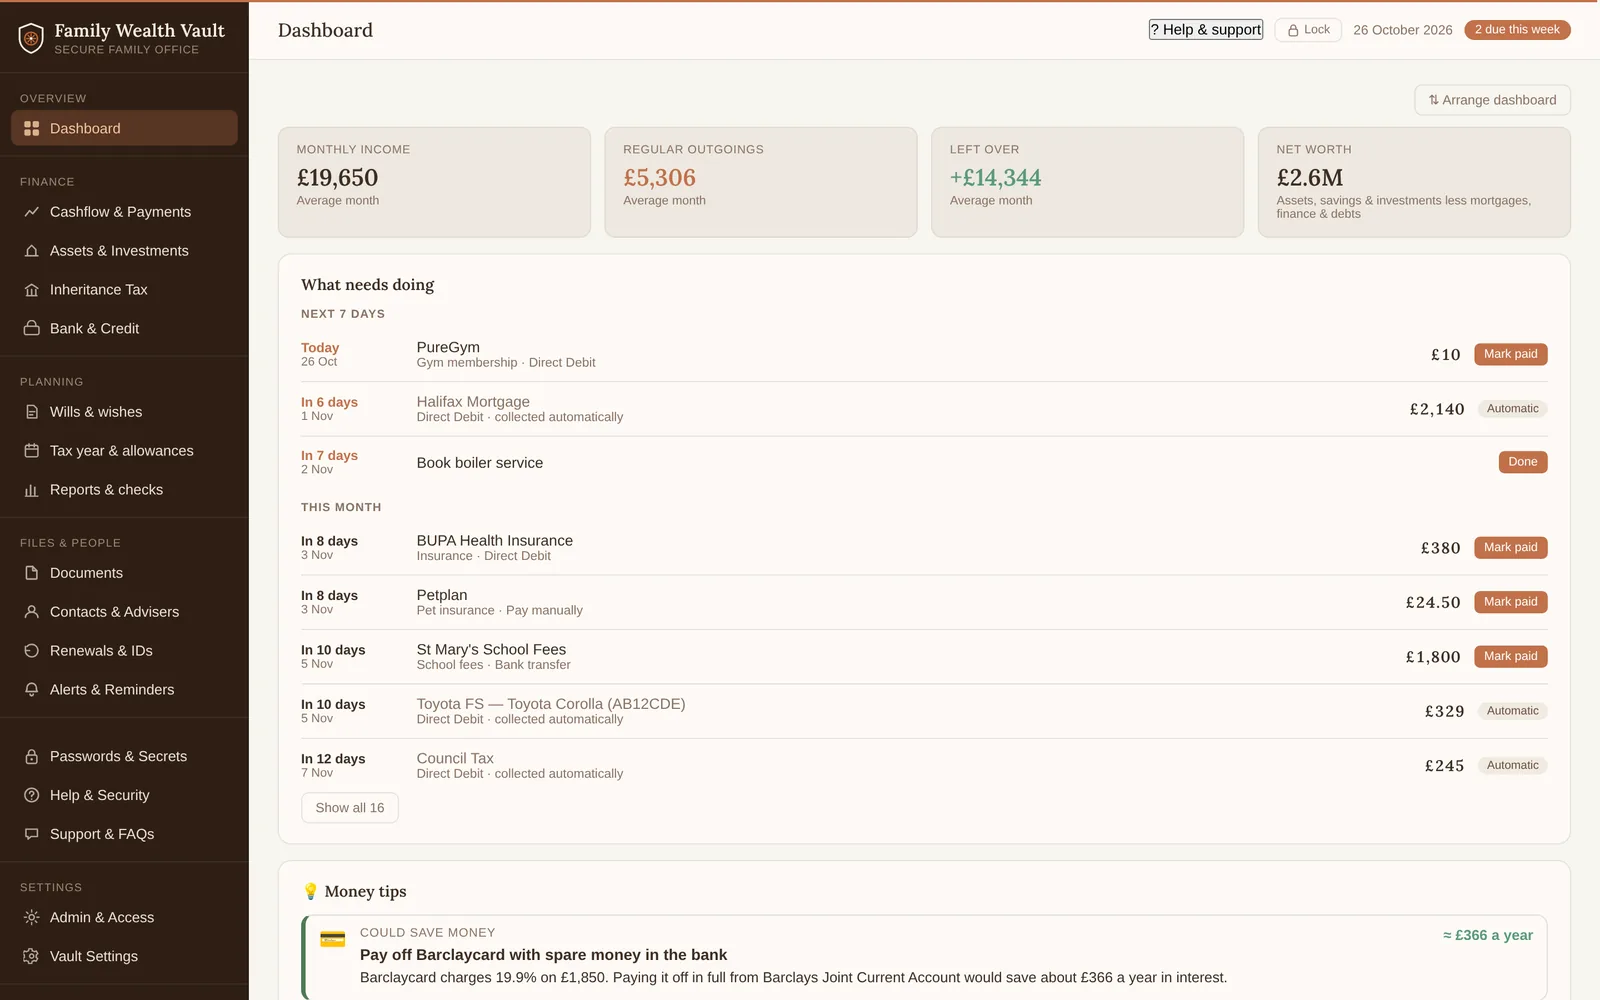Open Wills & wishes page
1600x1000 pixels.
pyautogui.click(x=124, y=412)
